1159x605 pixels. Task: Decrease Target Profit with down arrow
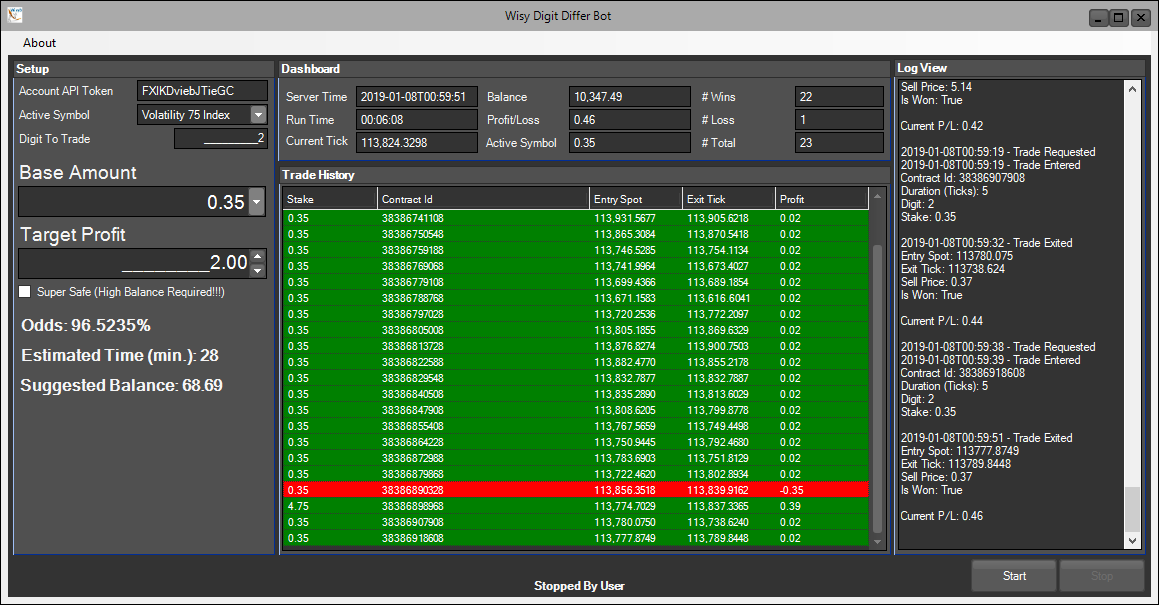(x=257, y=270)
